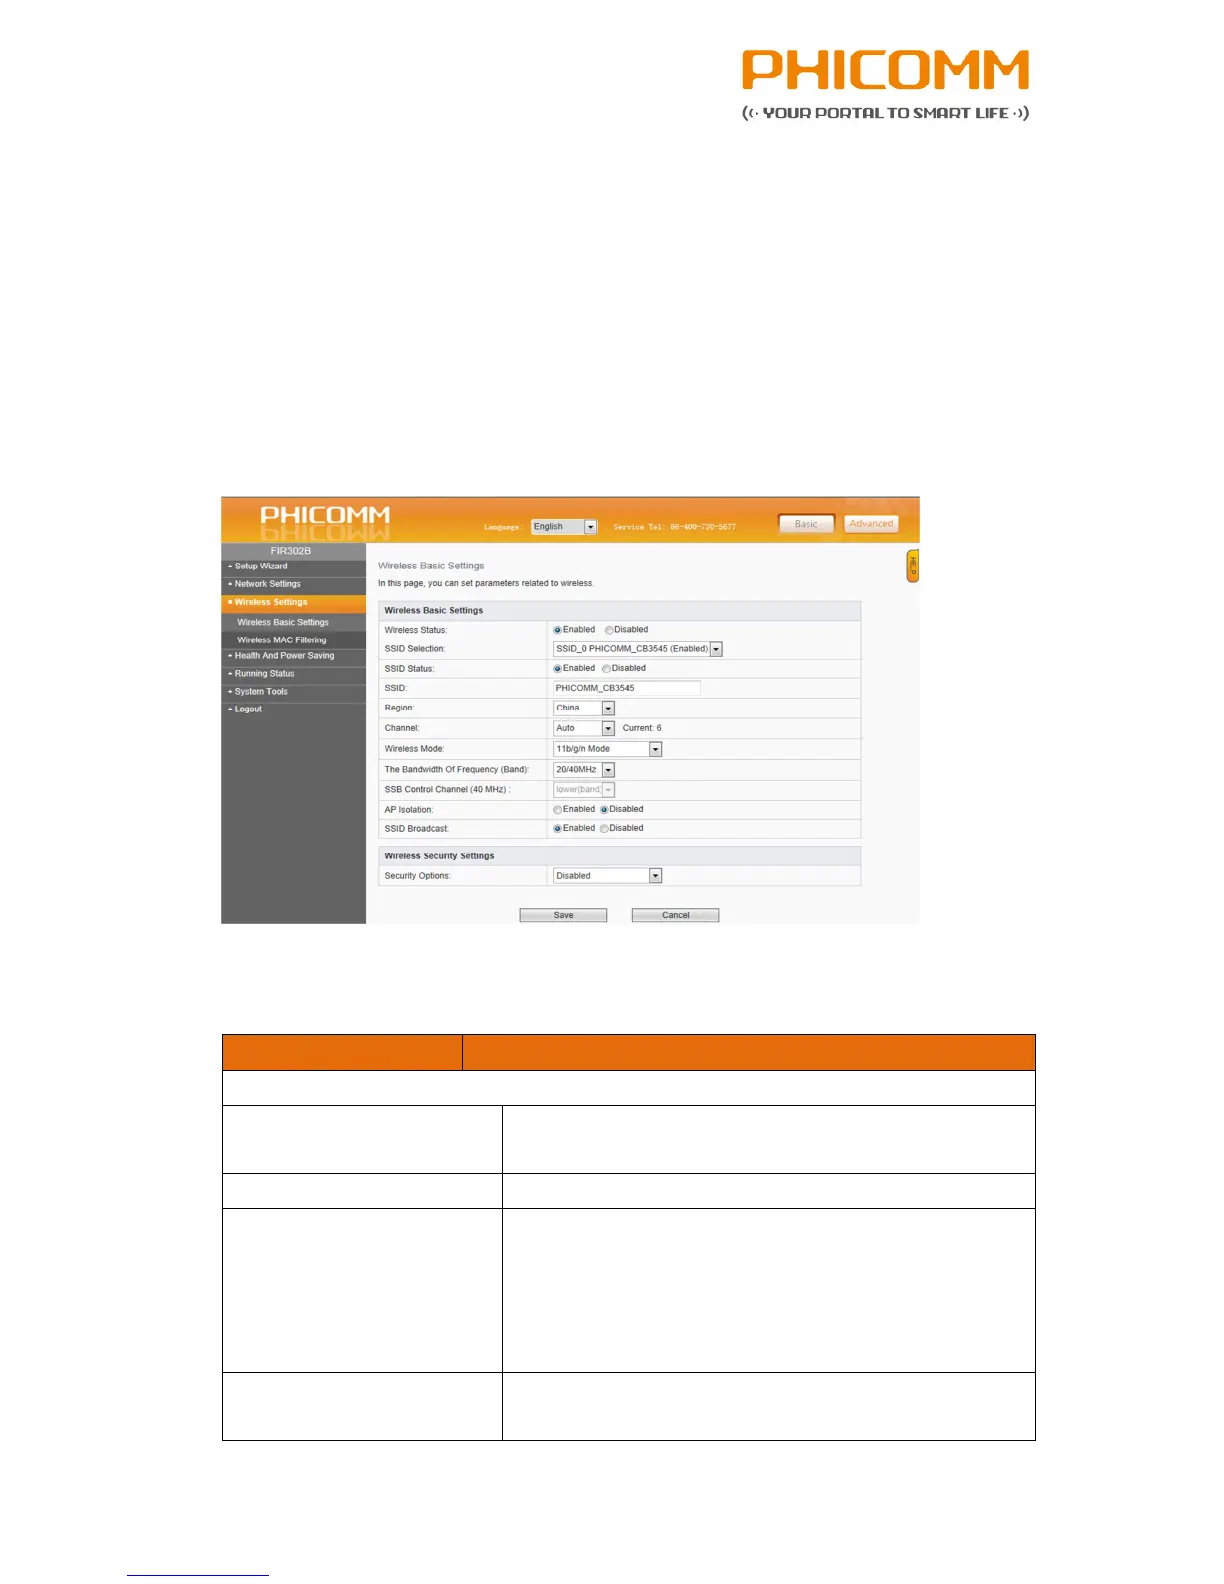Switch to the Basic mode button

click(806, 524)
